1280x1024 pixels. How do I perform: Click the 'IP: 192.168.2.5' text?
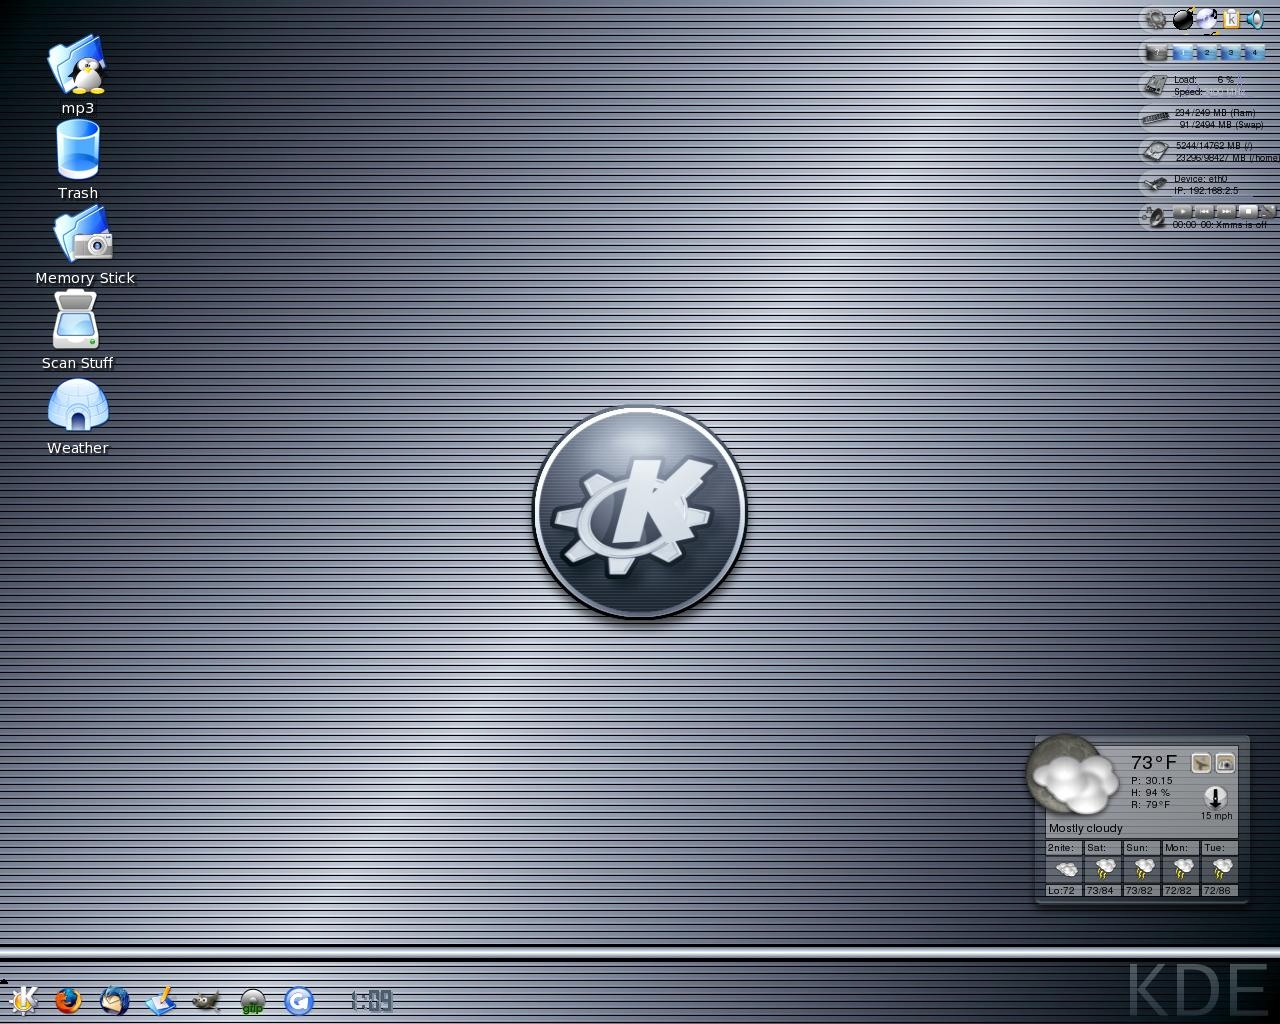click(1206, 191)
